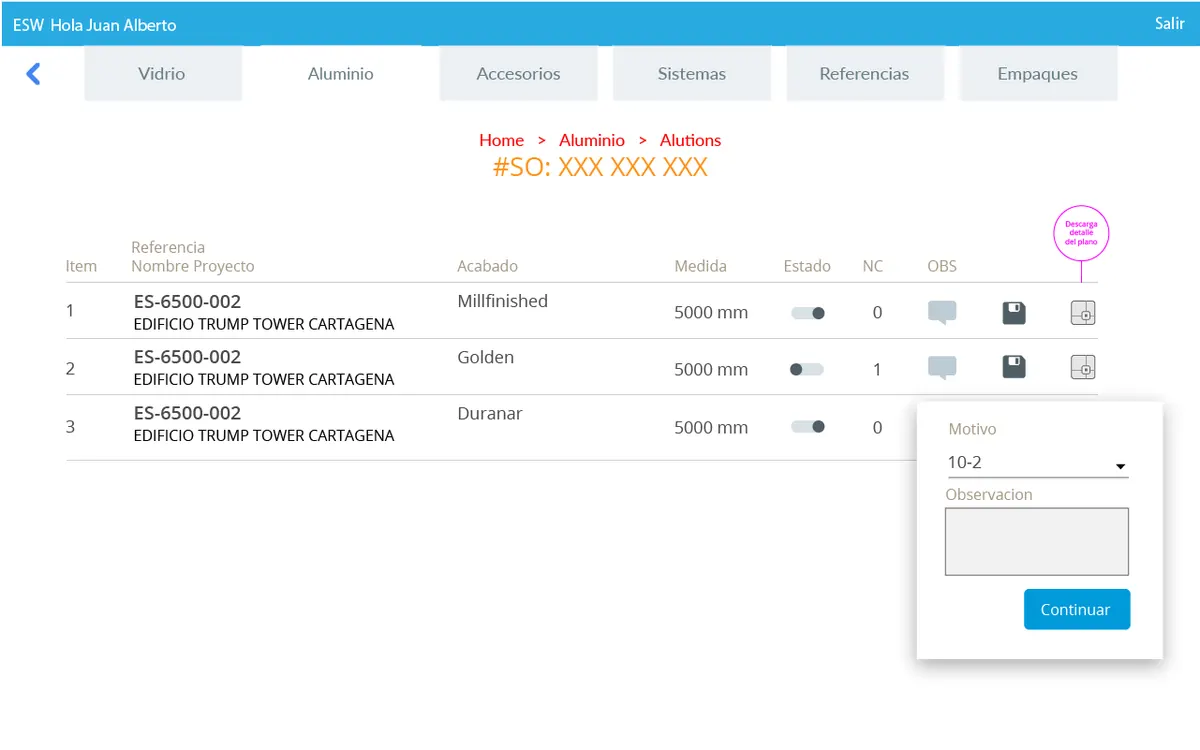This screenshot has width=1200, height=750.
Task: Open the OBS comment icon for Millfinished row
Action: [942, 313]
